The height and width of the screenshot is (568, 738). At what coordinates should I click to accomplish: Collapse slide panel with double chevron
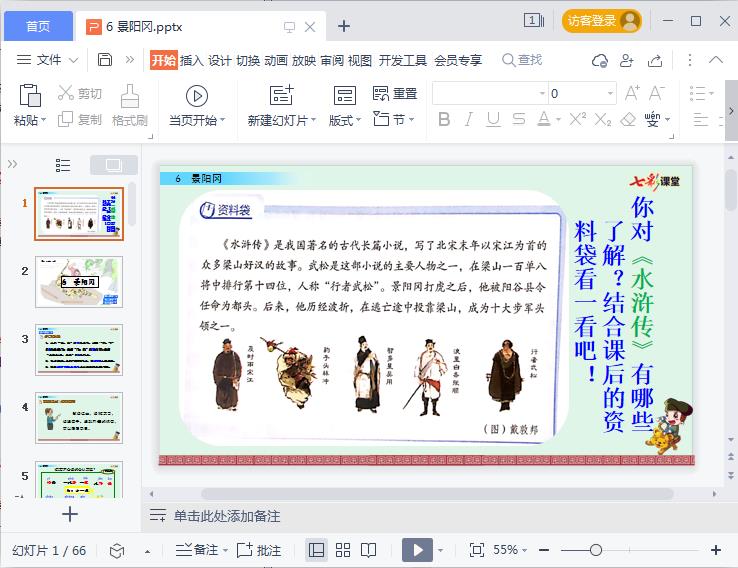pos(12,164)
